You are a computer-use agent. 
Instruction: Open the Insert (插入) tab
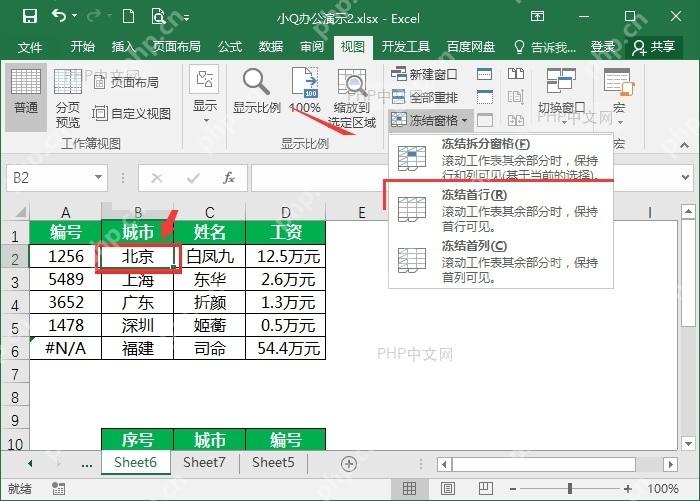123,46
